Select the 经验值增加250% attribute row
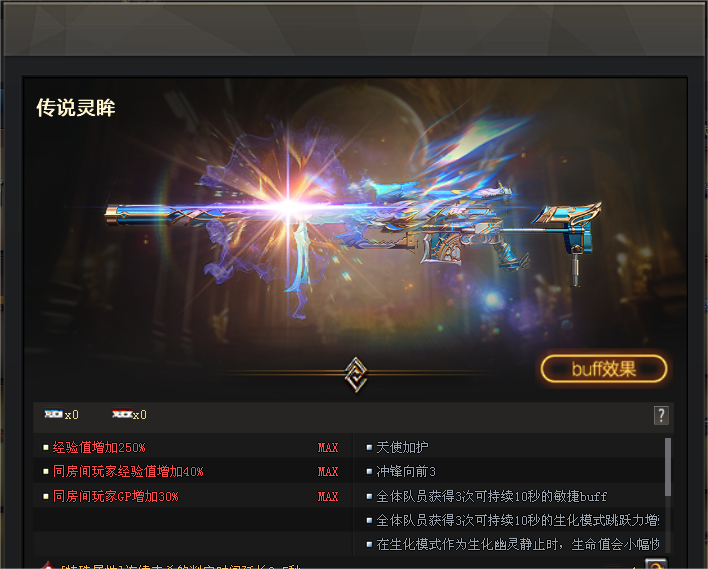Image resolution: width=708 pixels, height=569 pixels. pyautogui.click(x=193, y=448)
